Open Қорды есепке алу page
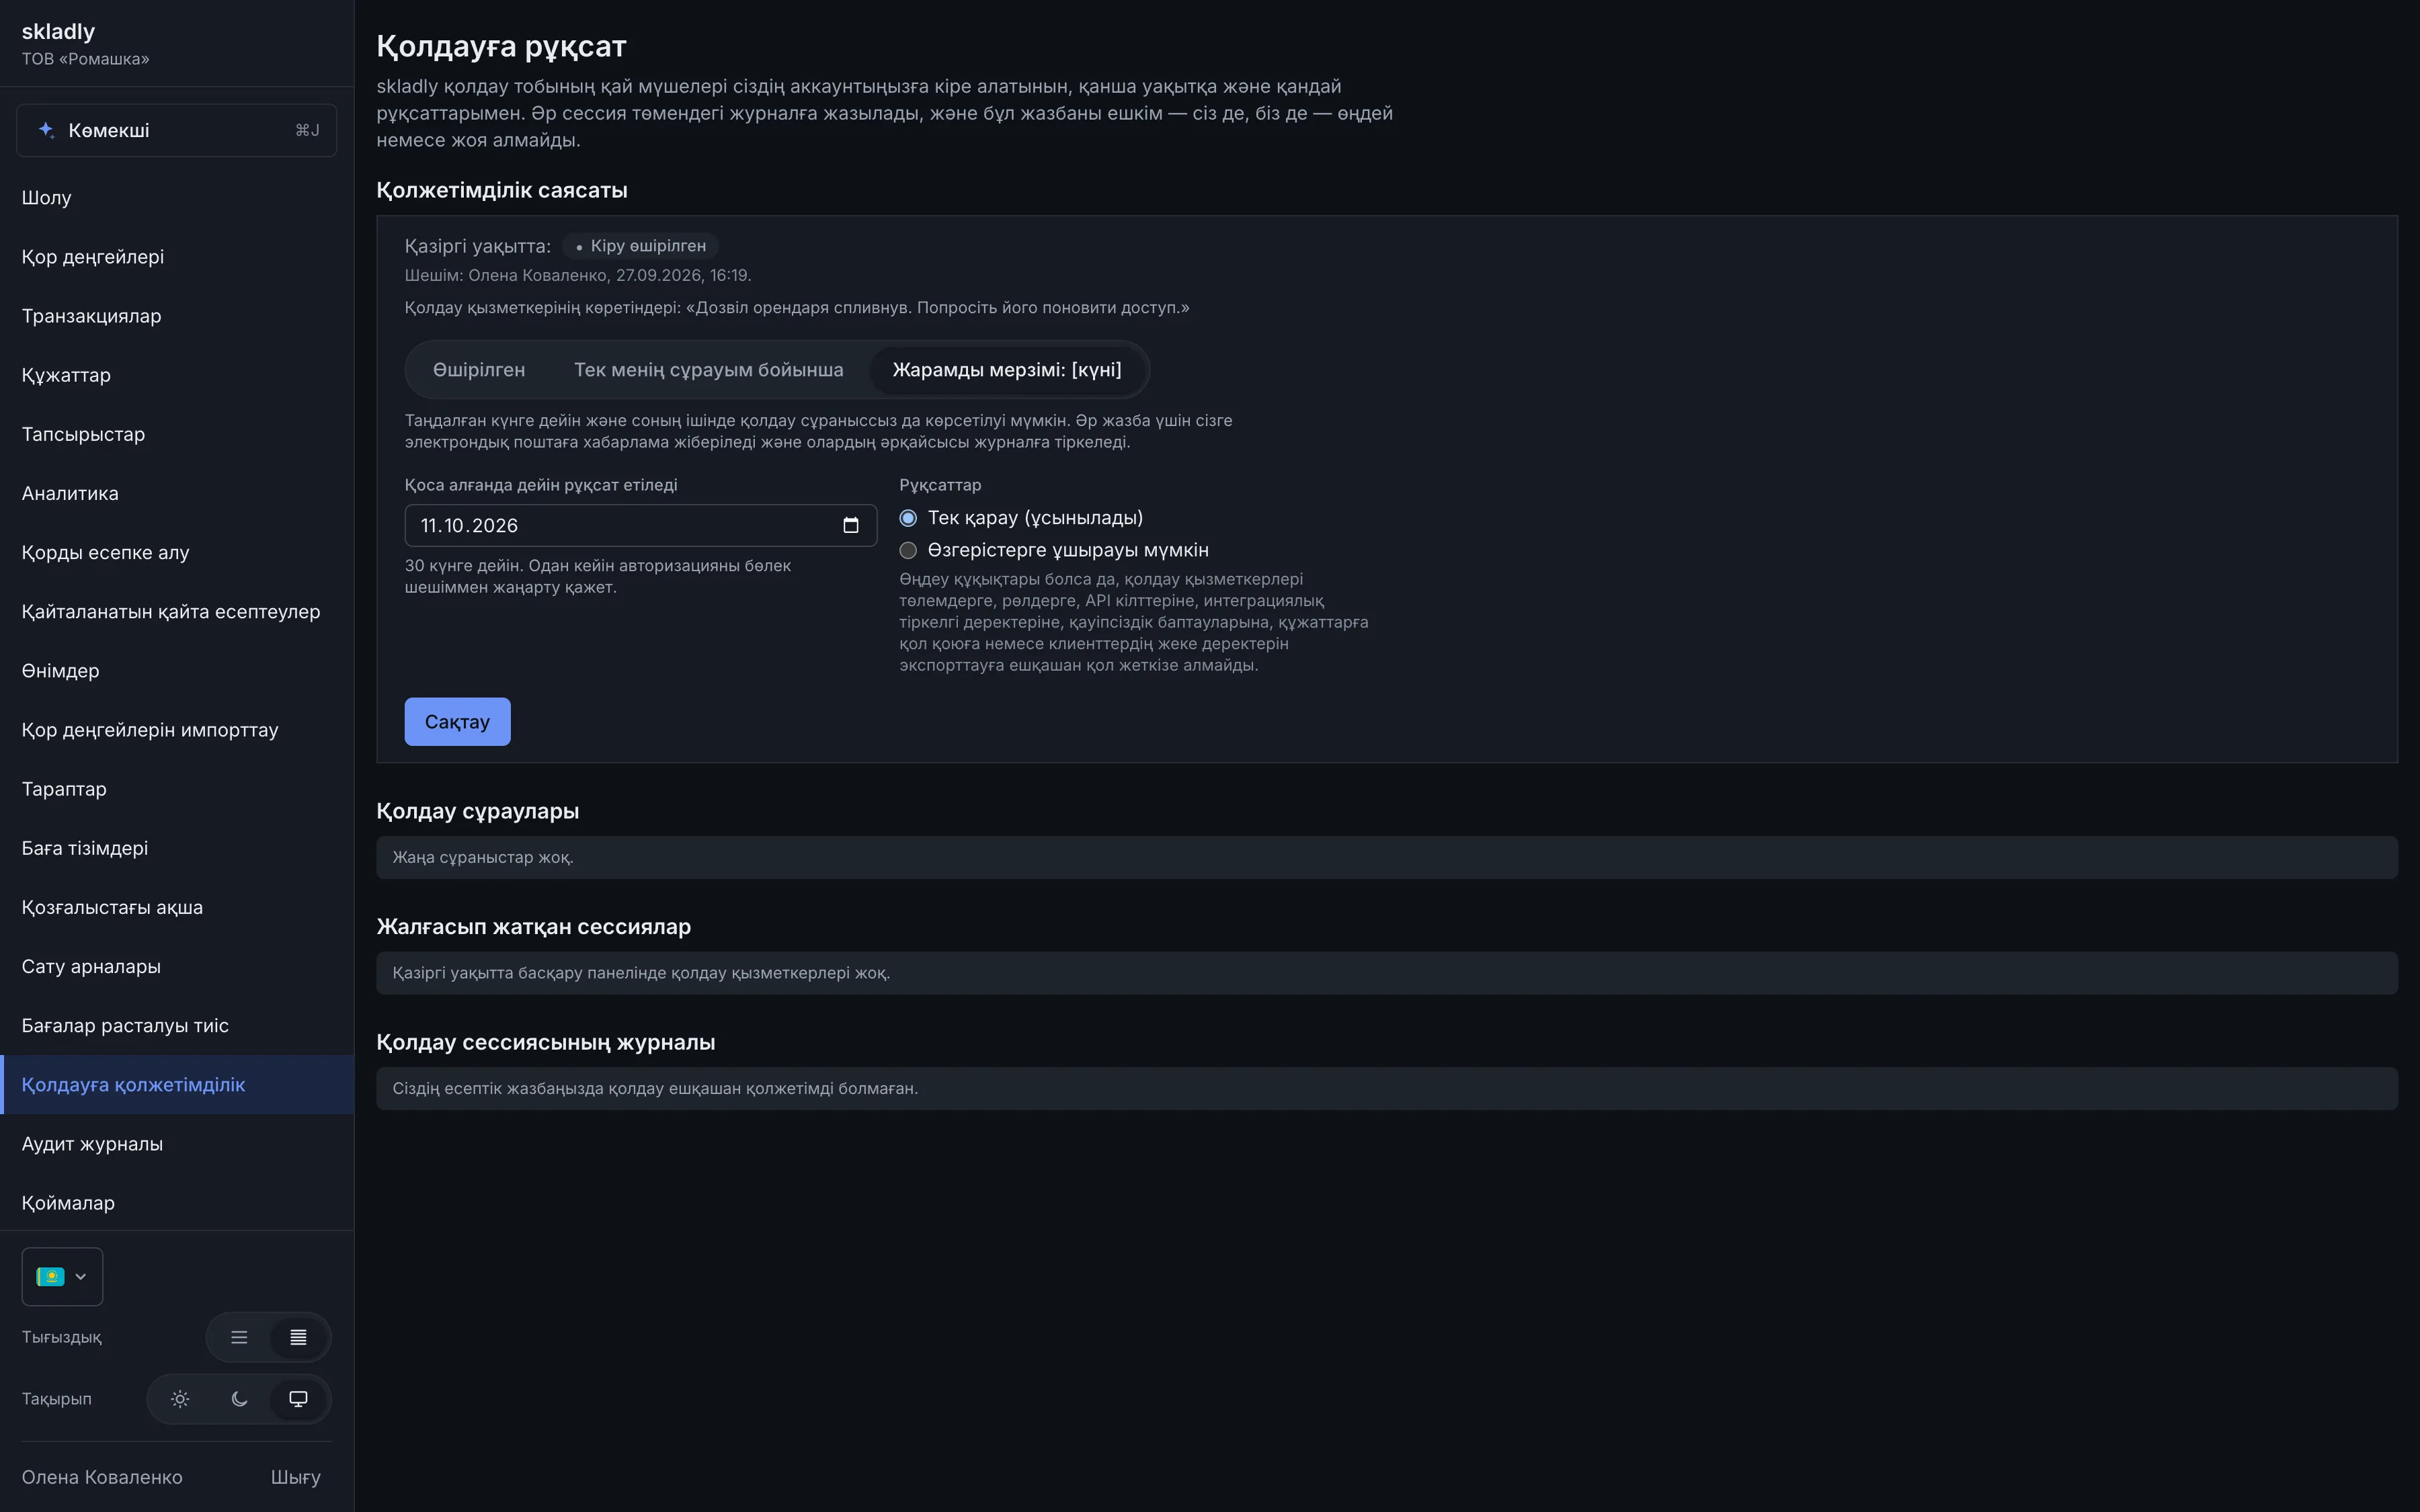 177,552
